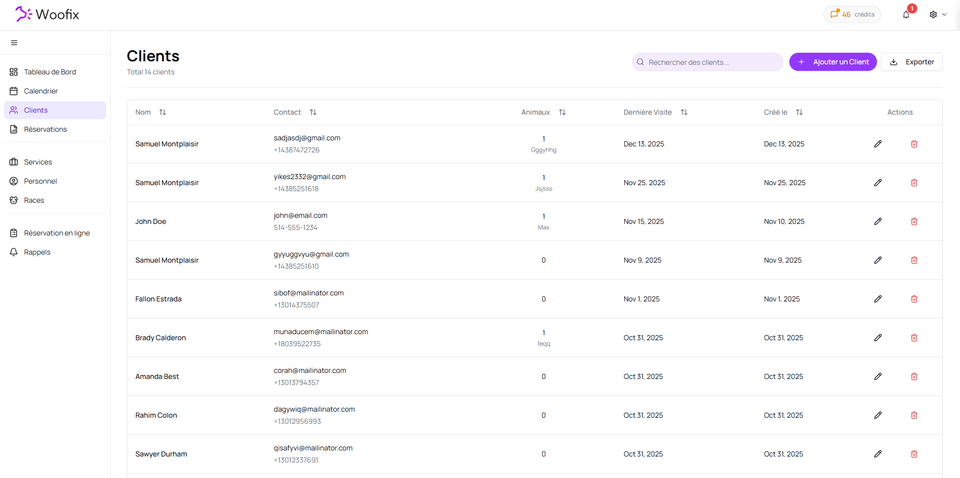Go to Calendrier in the sidebar

pos(41,91)
